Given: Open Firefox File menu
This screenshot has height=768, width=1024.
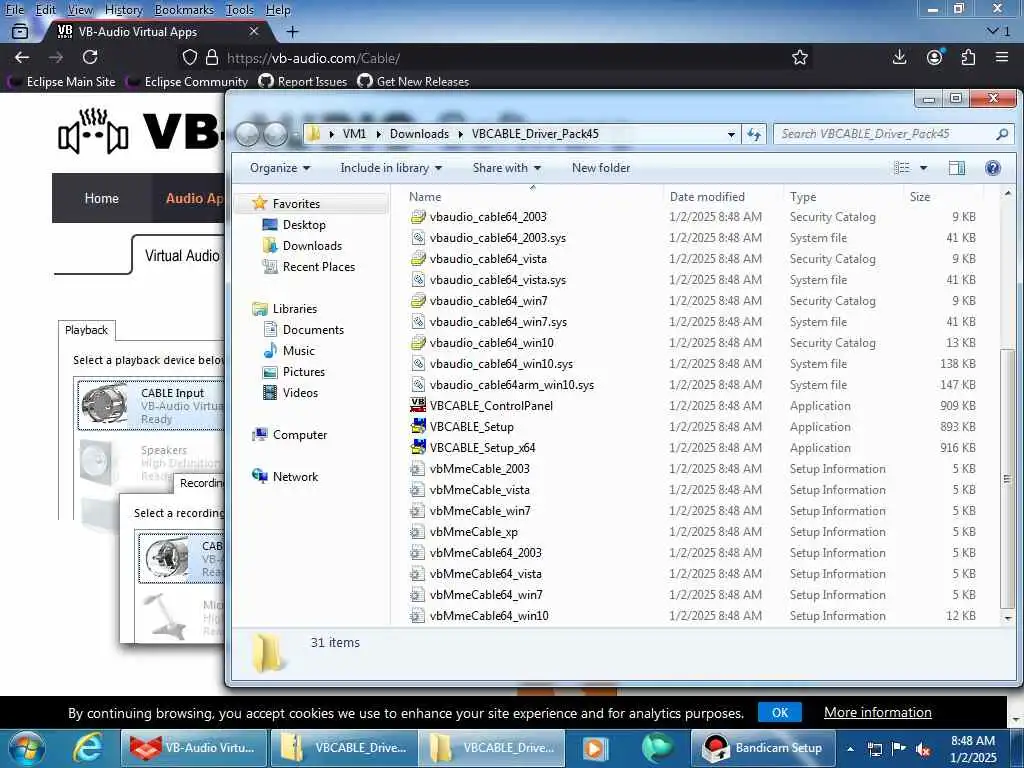Looking at the screenshot, I should (x=14, y=10).
